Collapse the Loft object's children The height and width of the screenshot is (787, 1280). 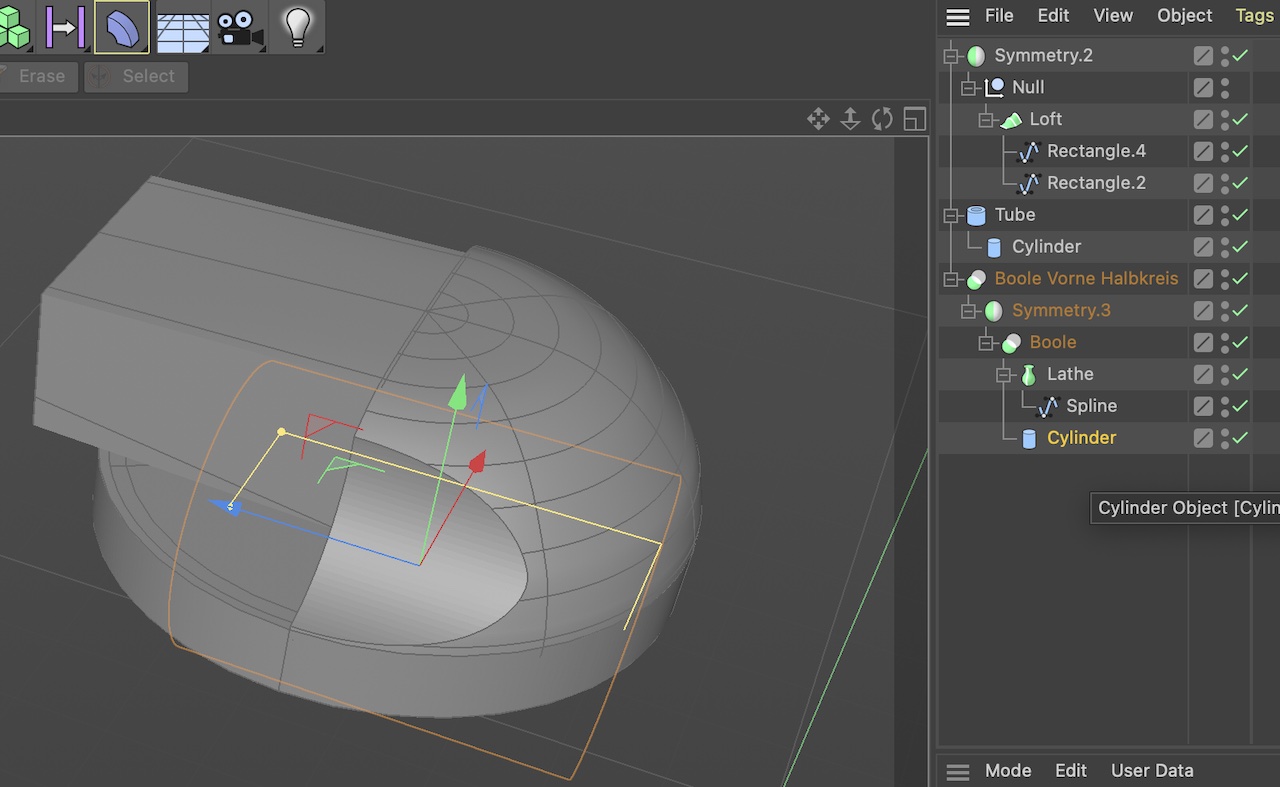pyautogui.click(x=986, y=120)
